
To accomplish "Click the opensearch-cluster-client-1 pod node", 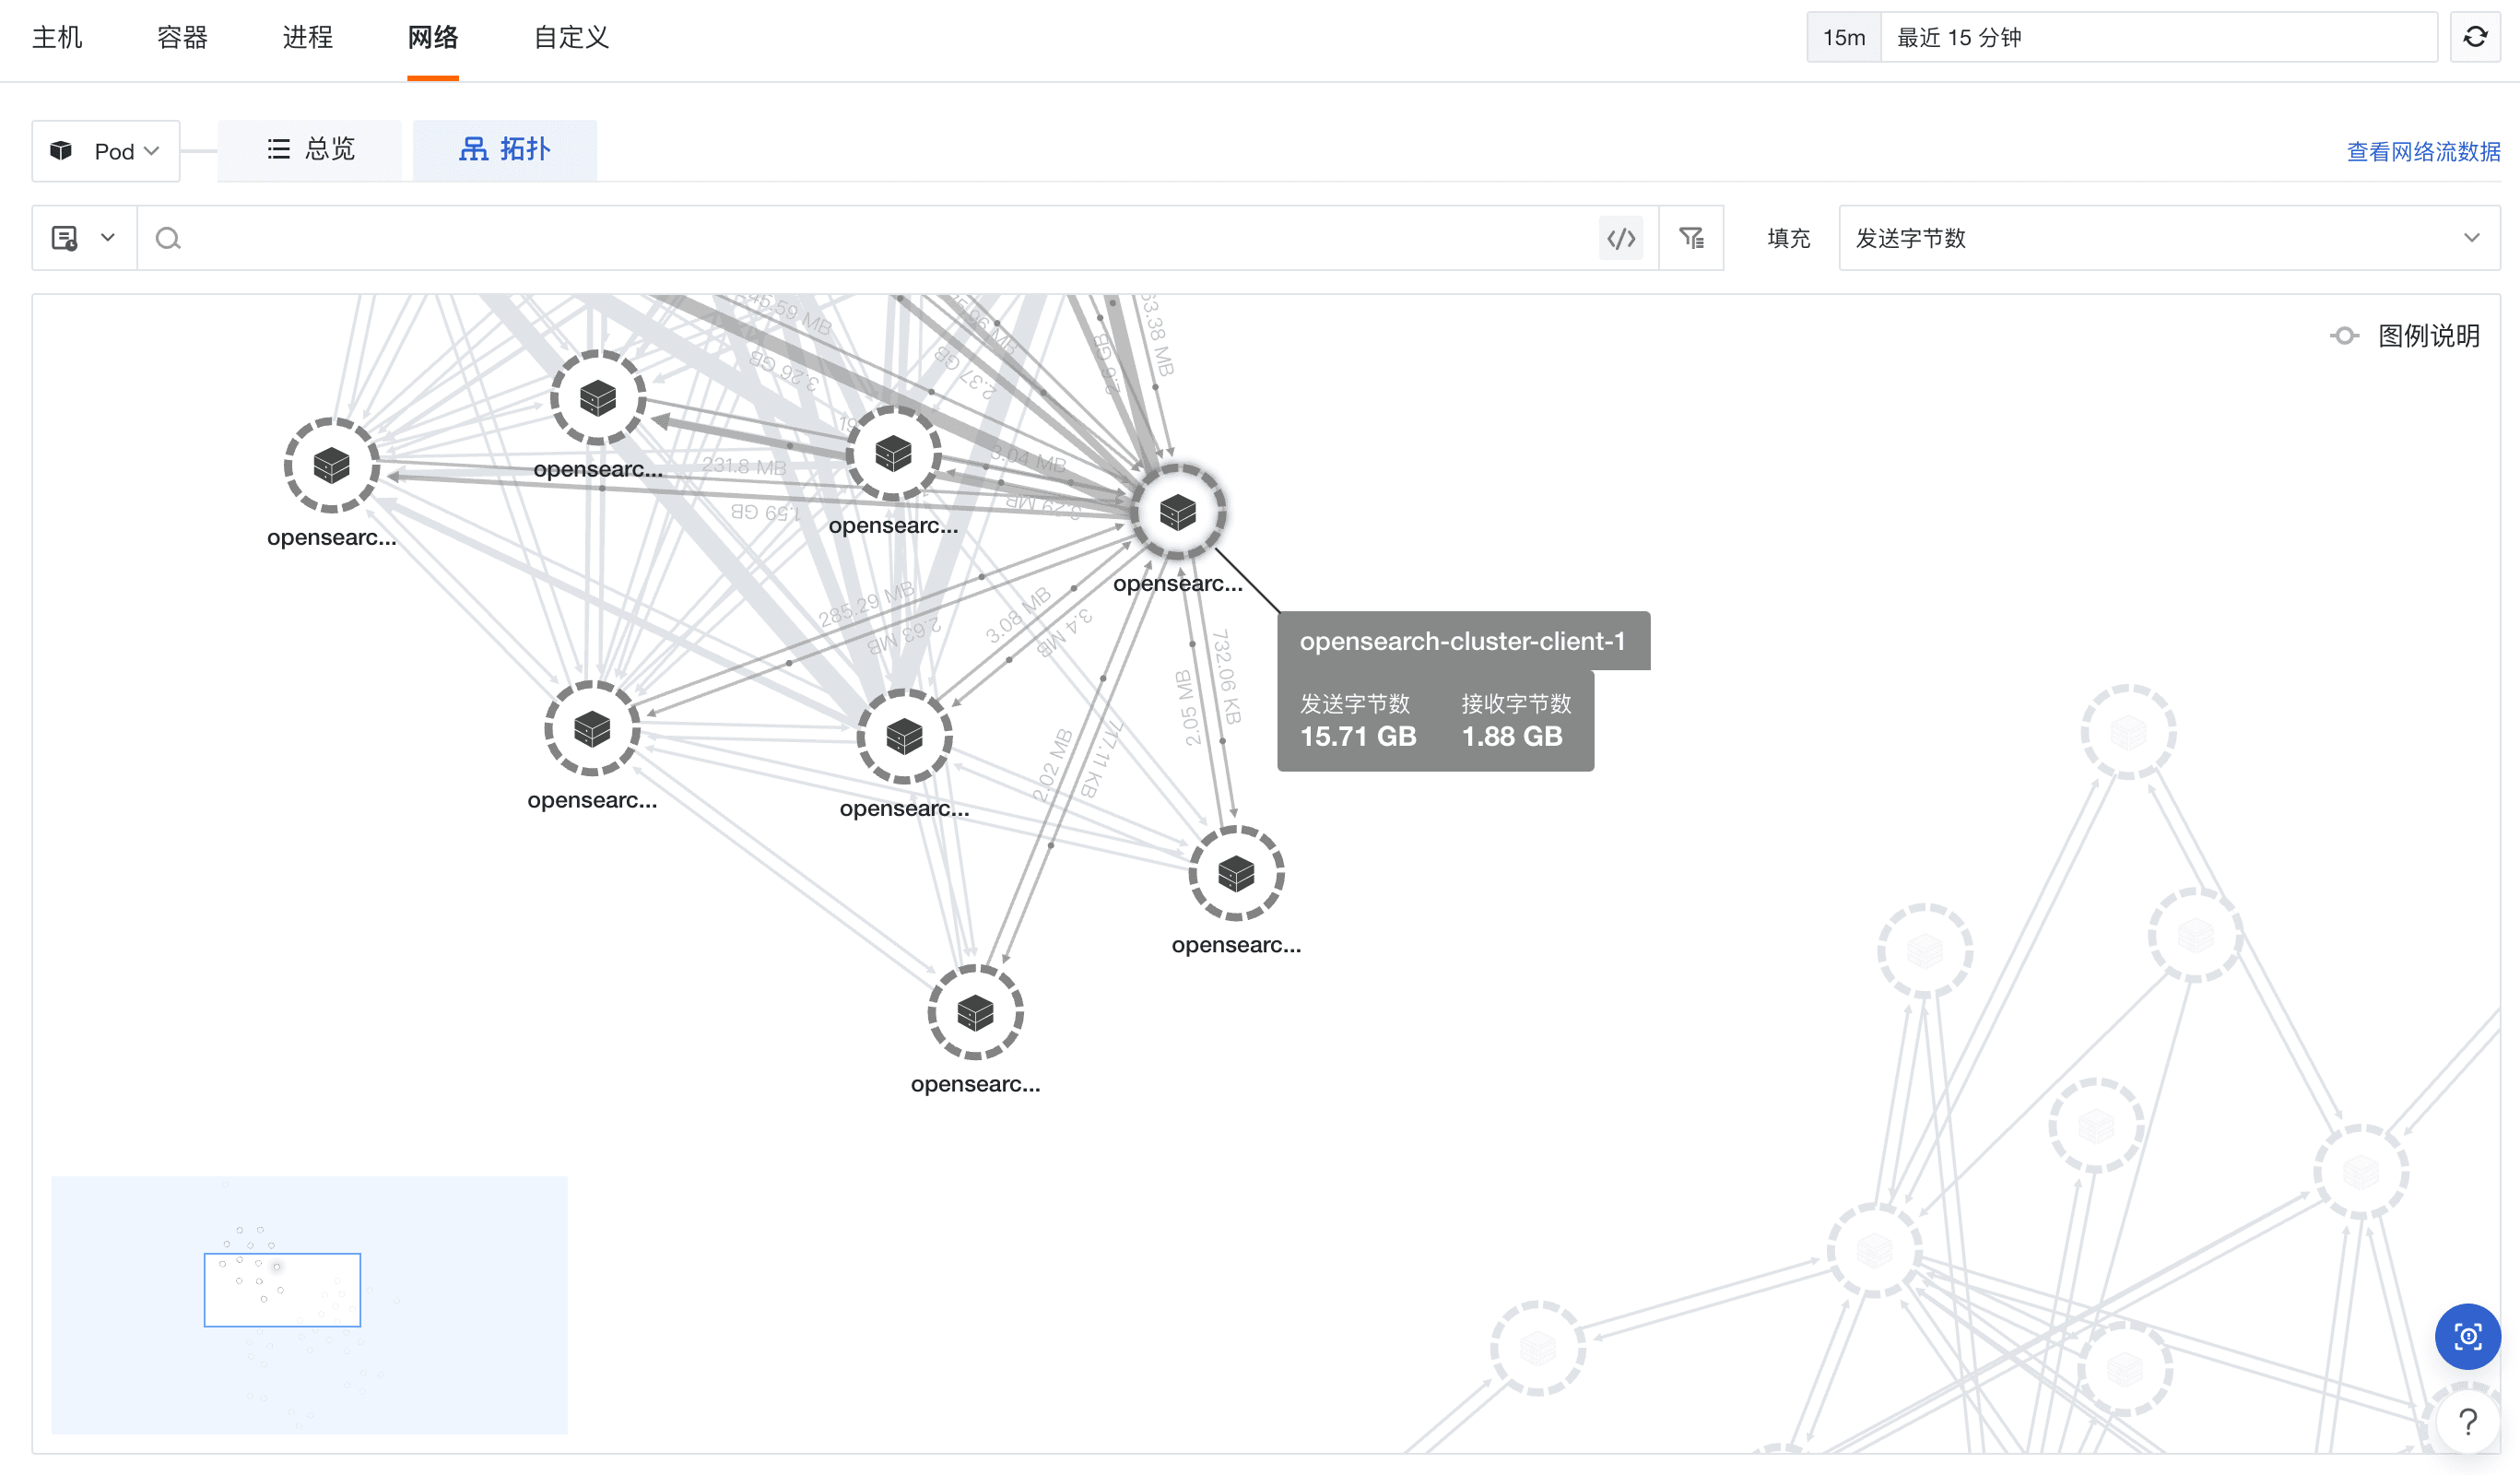I will [1177, 512].
